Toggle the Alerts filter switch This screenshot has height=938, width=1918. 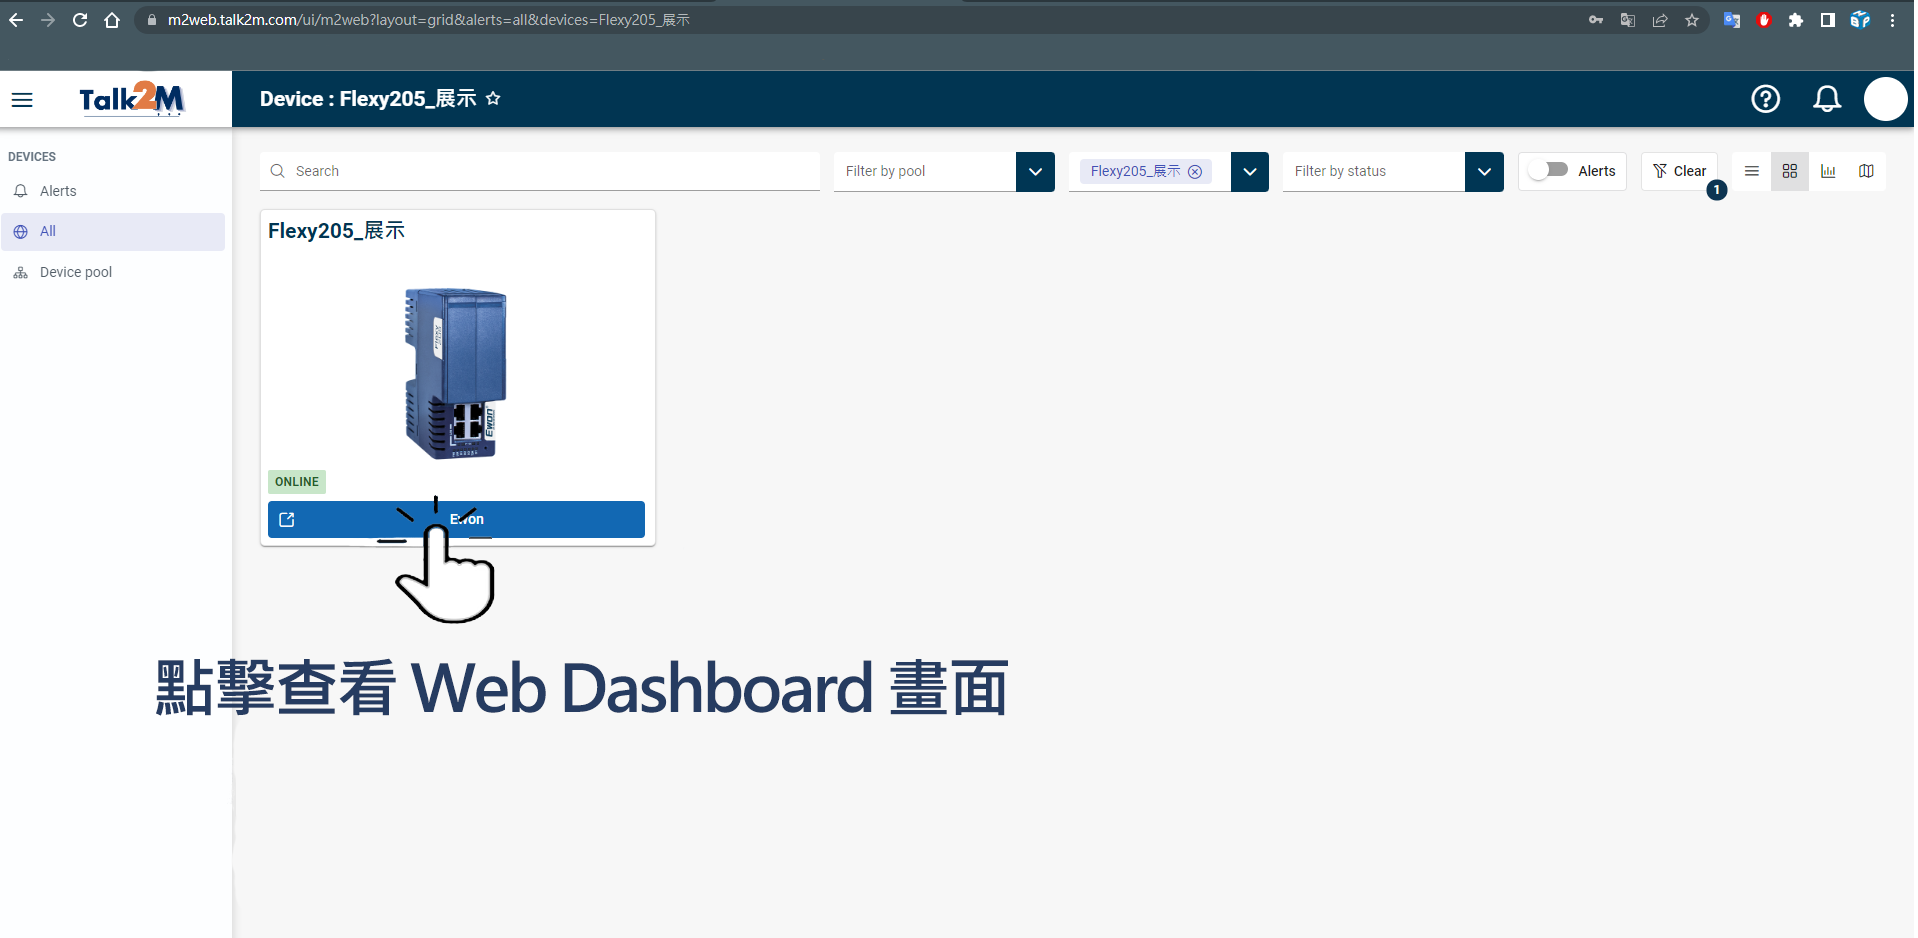click(x=1548, y=170)
